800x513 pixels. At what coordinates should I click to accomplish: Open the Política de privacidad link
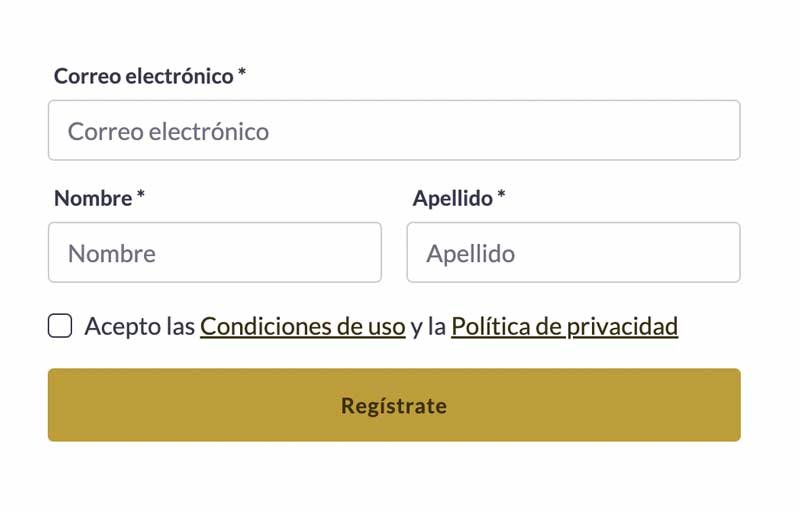(x=564, y=326)
